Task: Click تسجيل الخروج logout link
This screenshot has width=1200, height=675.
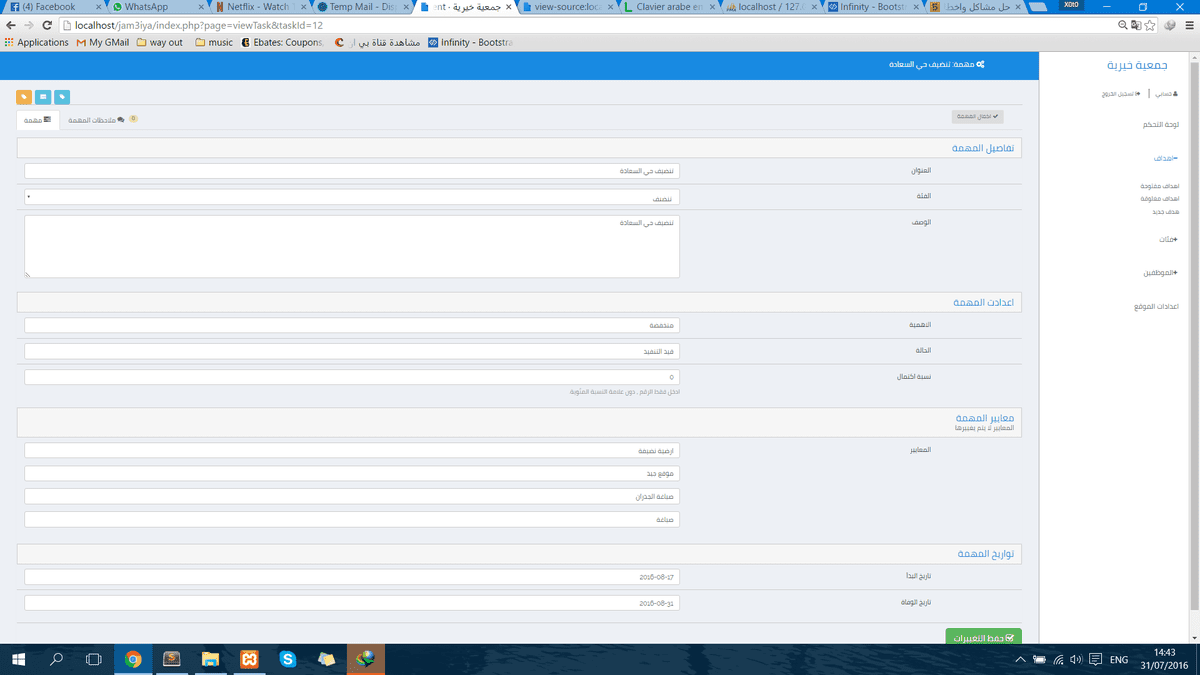Action: [x=1122, y=94]
